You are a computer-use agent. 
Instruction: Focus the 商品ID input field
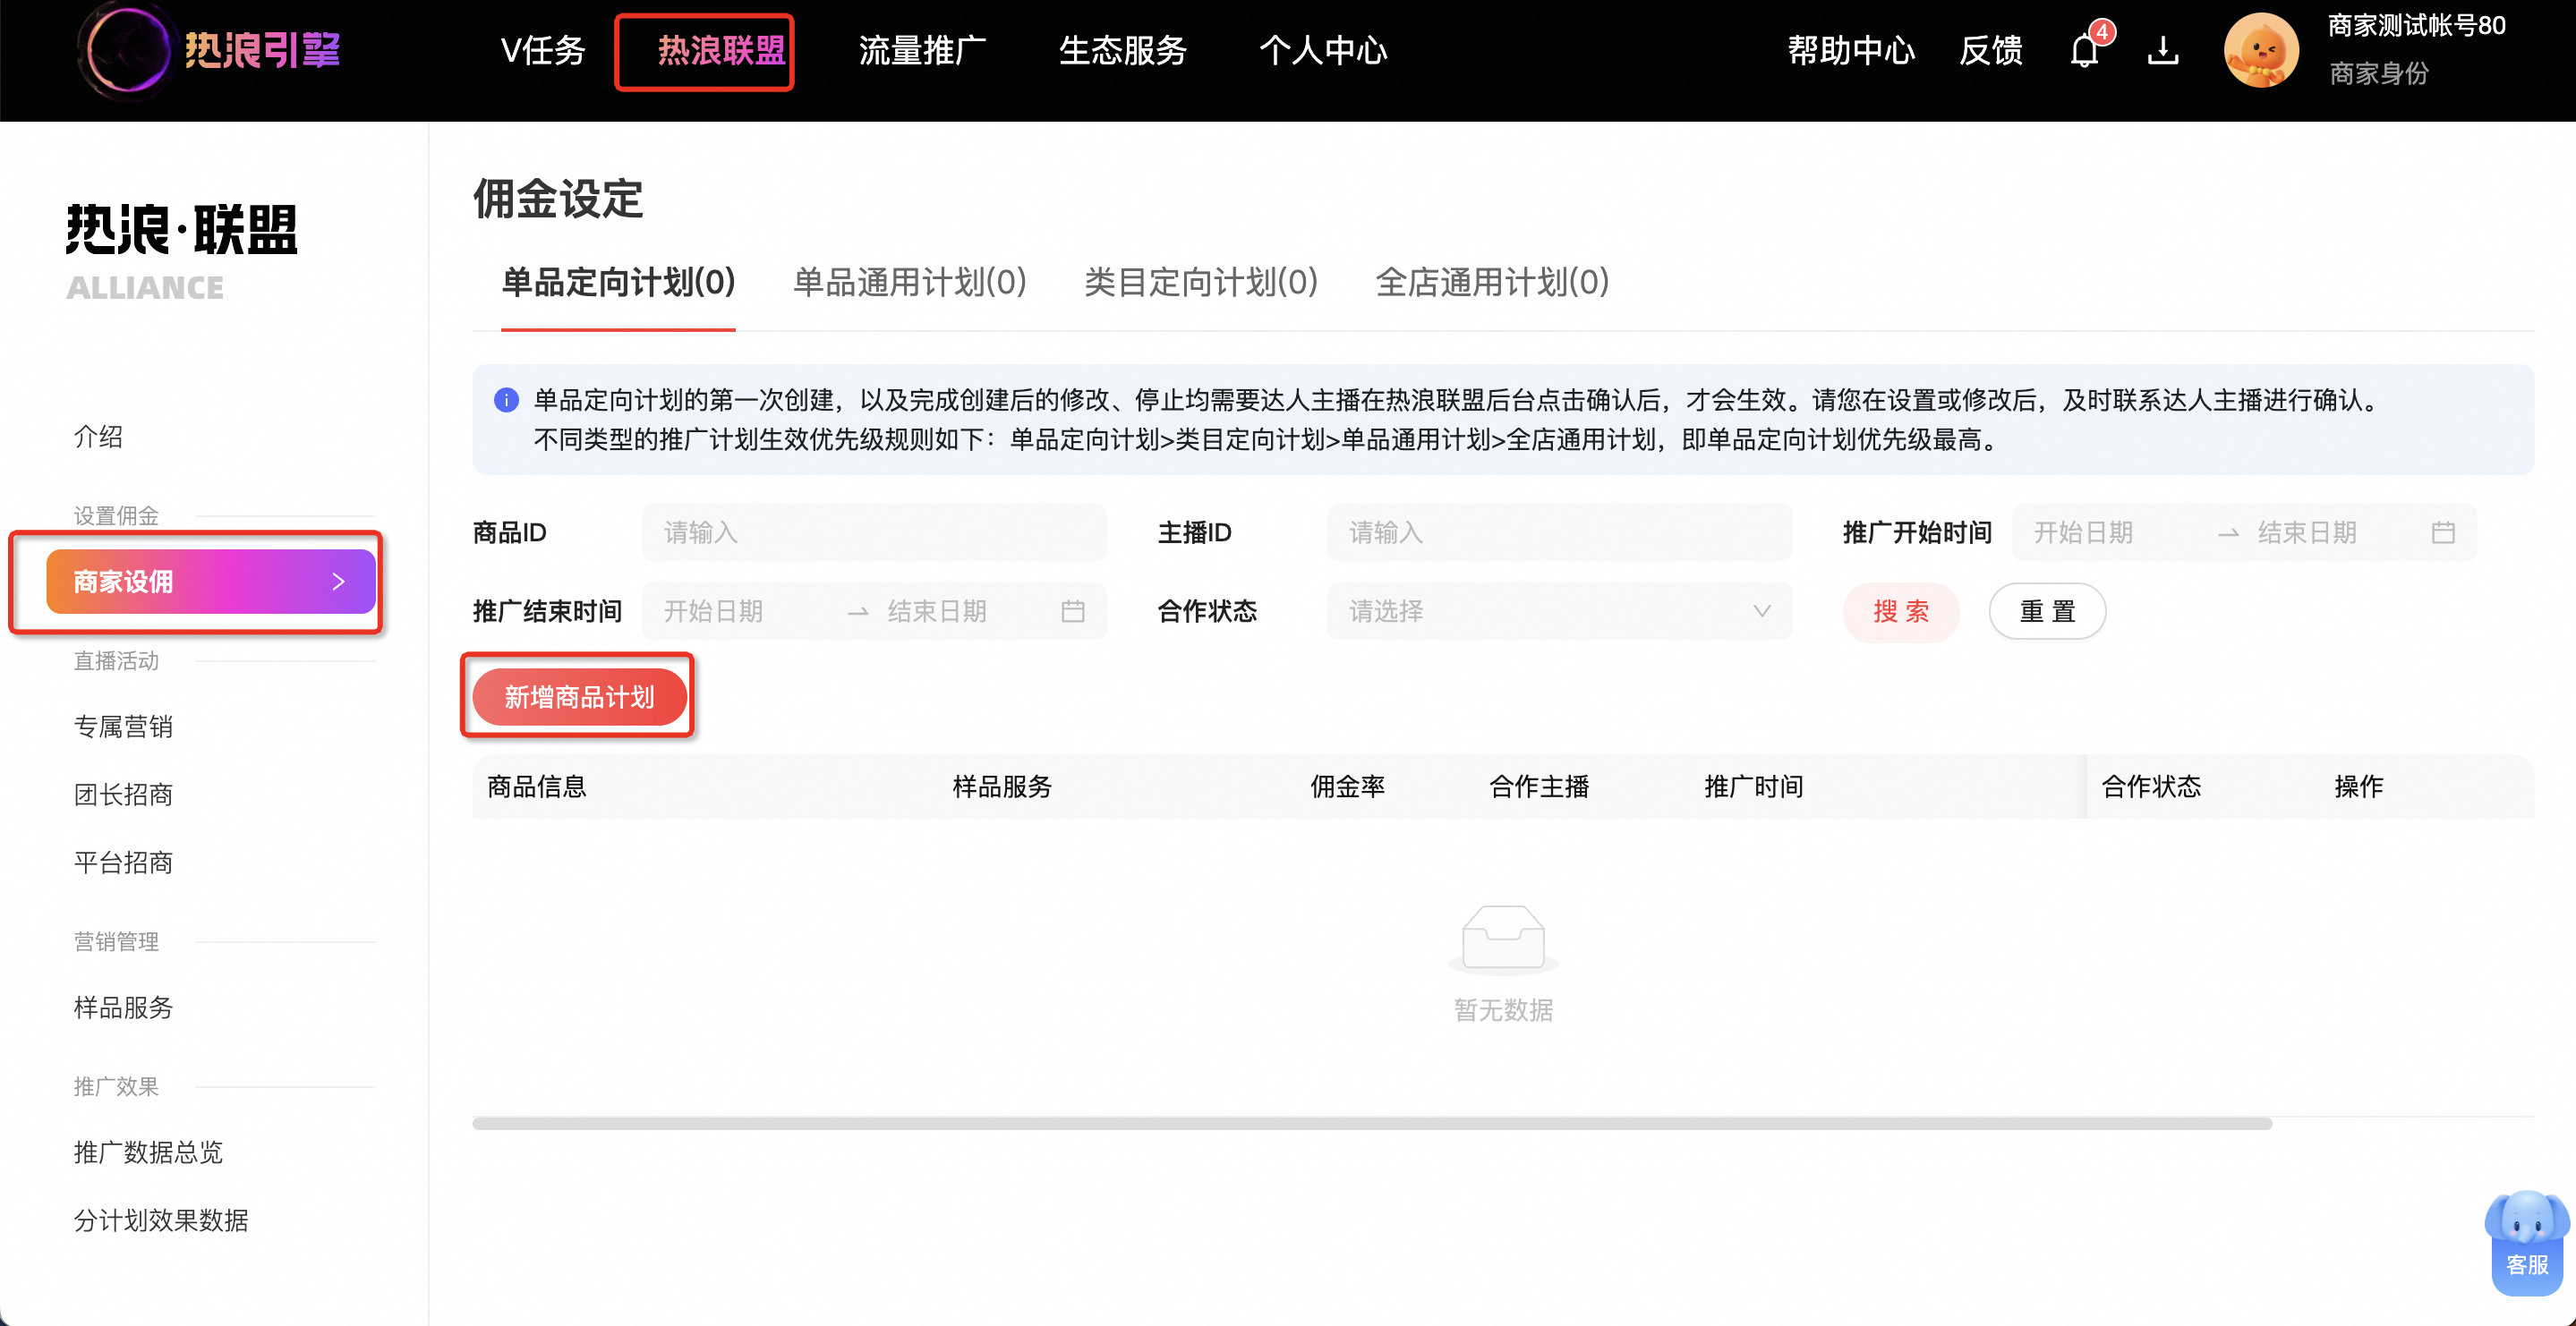click(874, 533)
